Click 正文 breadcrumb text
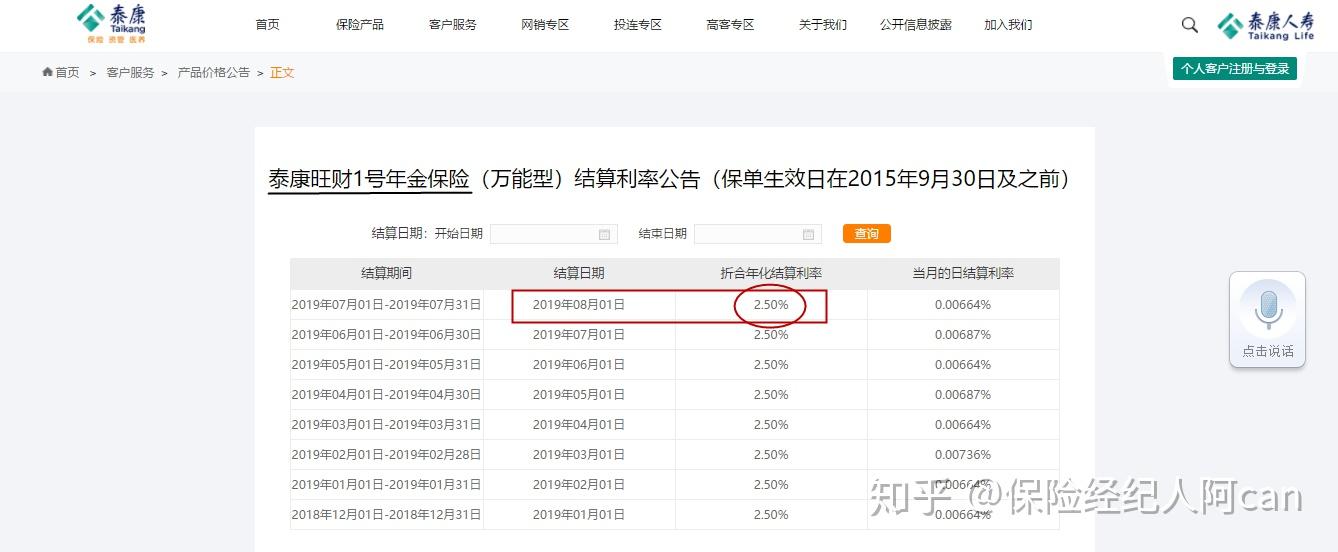Viewport: 1338px width, 552px height. [282, 73]
